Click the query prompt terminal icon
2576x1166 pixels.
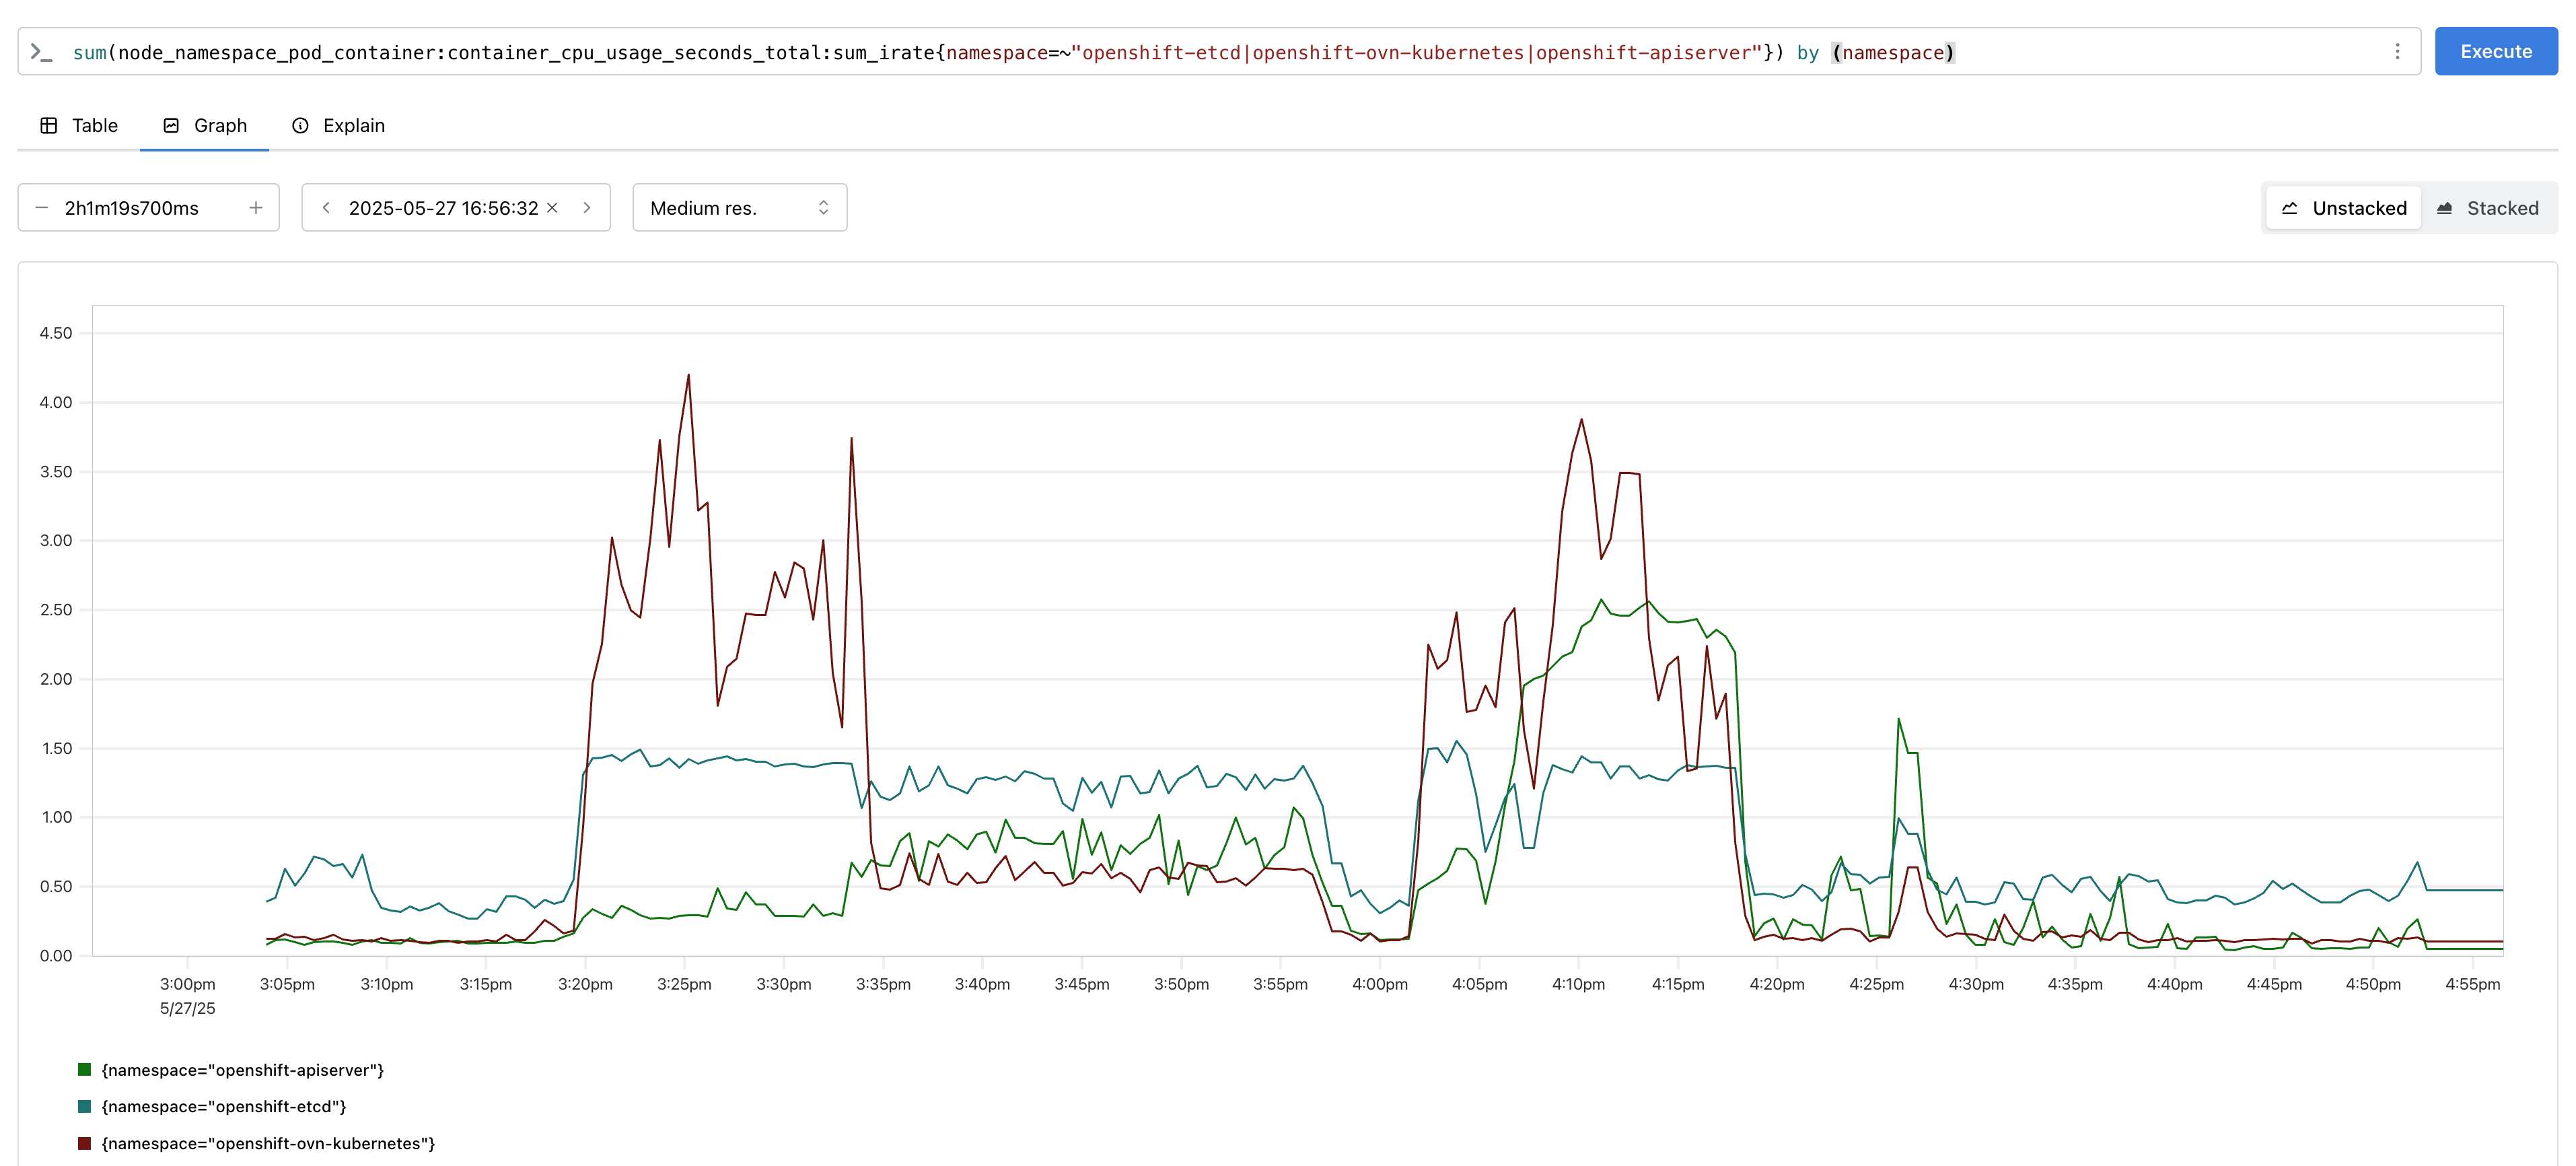pos(41,52)
